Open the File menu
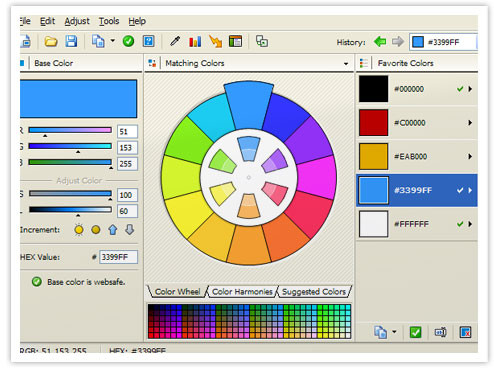Image resolution: width=494 pixels, height=370 pixels. tap(25, 21)
